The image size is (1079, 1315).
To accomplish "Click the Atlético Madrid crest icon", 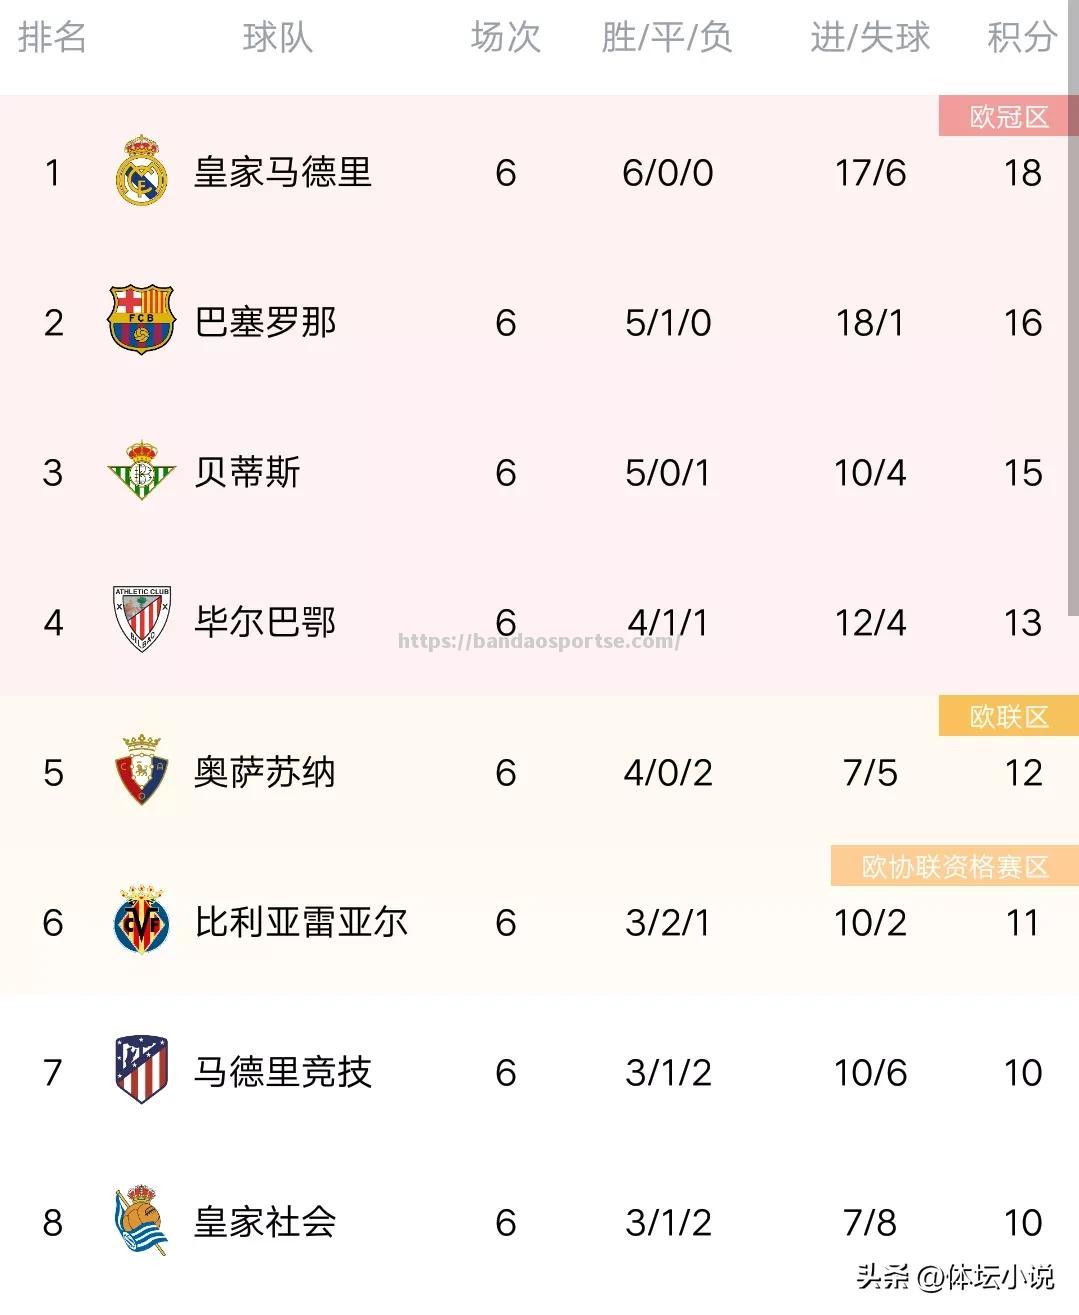I will tap(141, 1070).
